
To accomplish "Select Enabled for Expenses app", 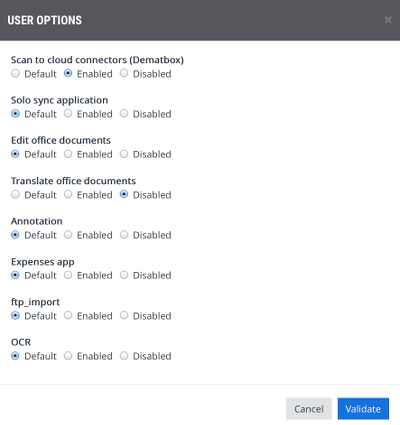I will [x=68, y=275].
